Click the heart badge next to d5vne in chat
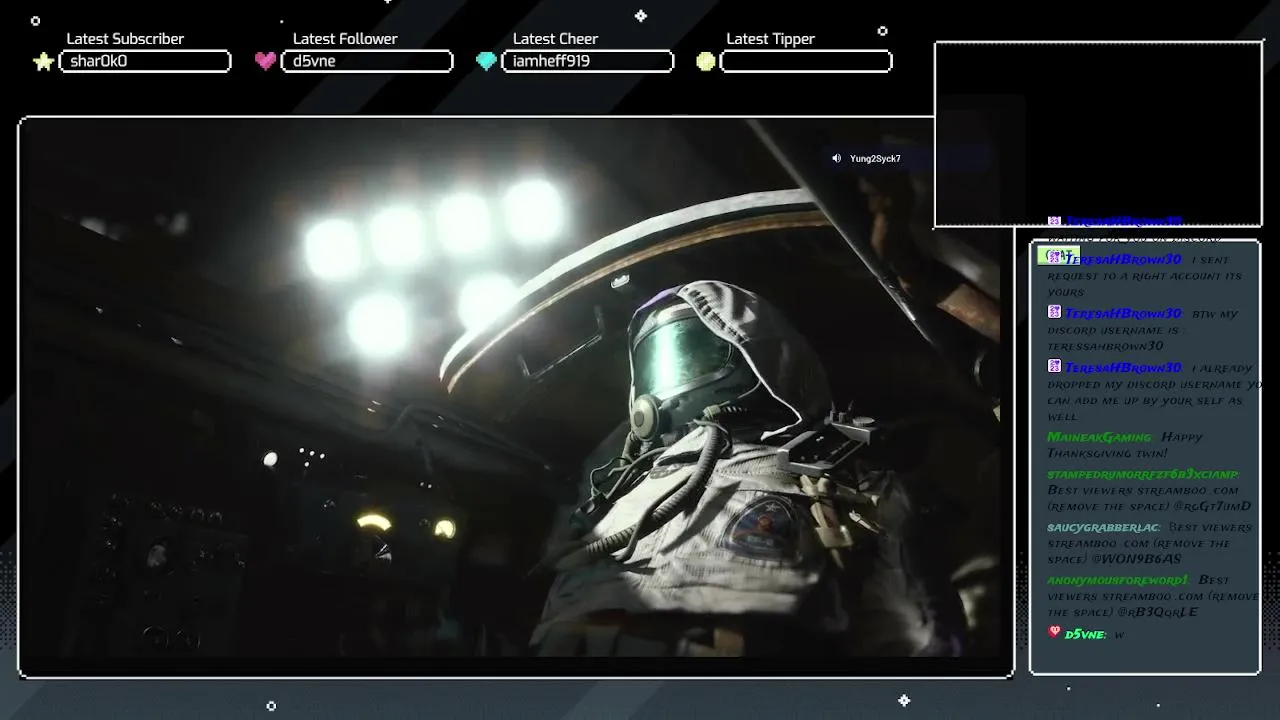This screenshot has width=1280, height=720. [x=1054, y=632]
